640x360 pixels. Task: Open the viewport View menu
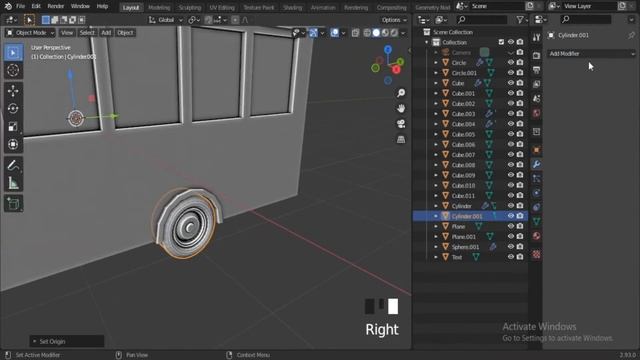[67, 33]
